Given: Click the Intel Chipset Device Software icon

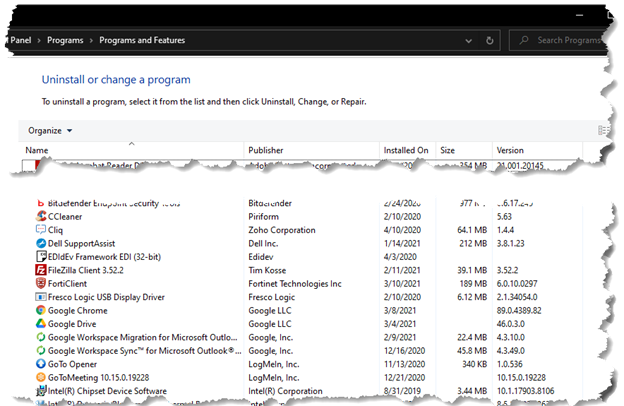Looking at the screenshot, I should (41, 391).
